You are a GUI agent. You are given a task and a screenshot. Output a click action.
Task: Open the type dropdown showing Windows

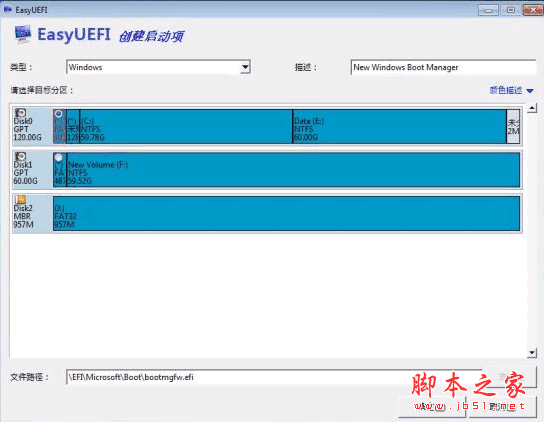(x=245, y=67)
